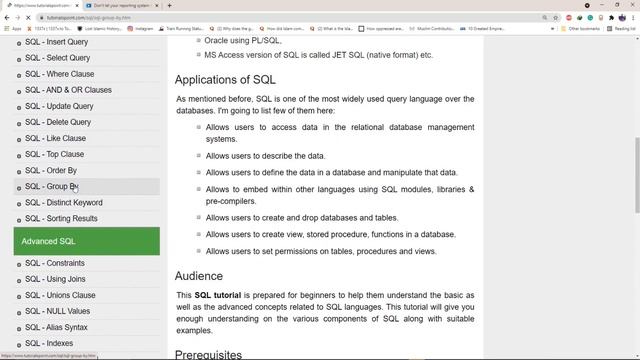The height and width of the screenshot is (360, 640).
Task: Close the tutorialspoint tab
Action: [77, 6]
